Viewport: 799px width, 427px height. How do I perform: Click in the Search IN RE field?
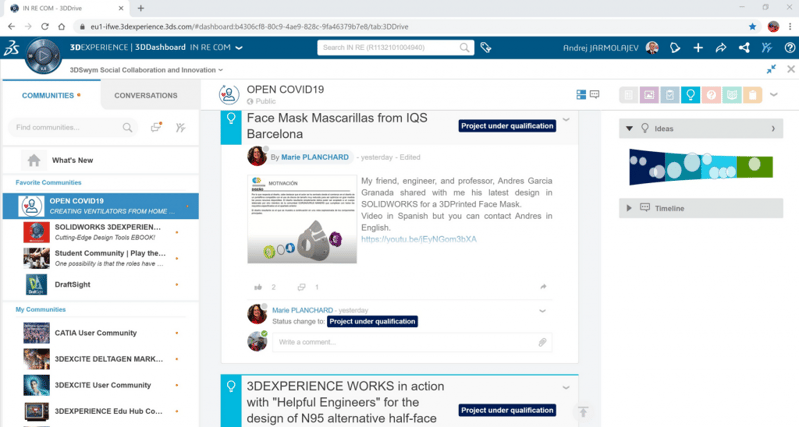click(x=395, y=47)
